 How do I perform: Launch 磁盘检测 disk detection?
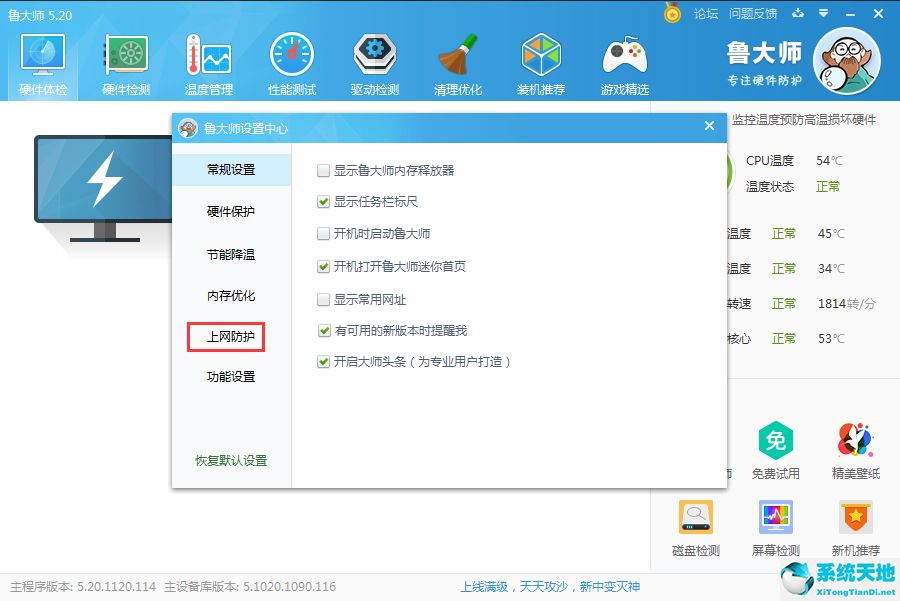[695, 525]
